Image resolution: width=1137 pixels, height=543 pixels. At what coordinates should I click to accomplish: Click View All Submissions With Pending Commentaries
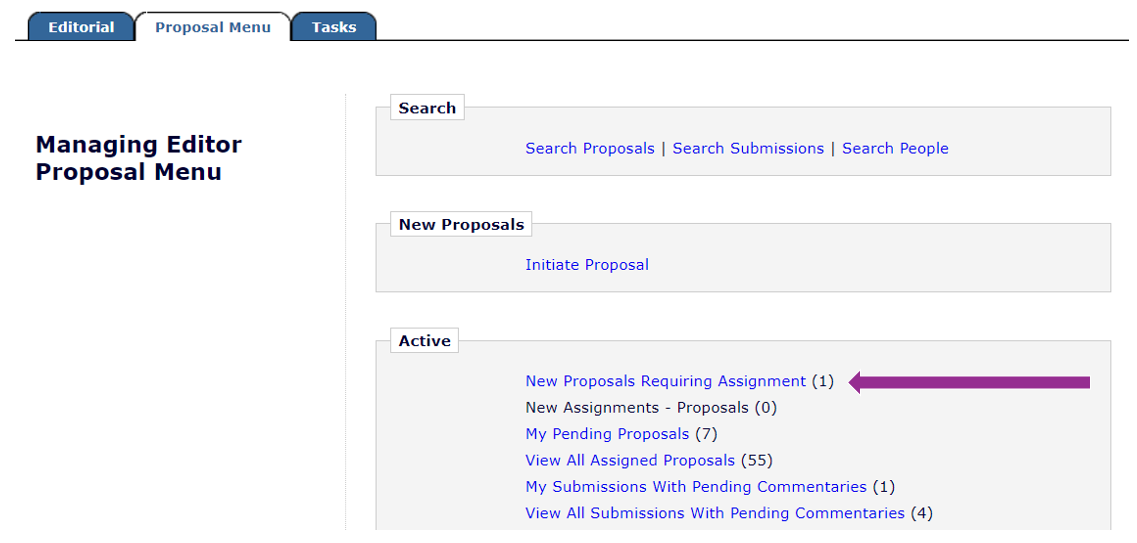(715, 514)
